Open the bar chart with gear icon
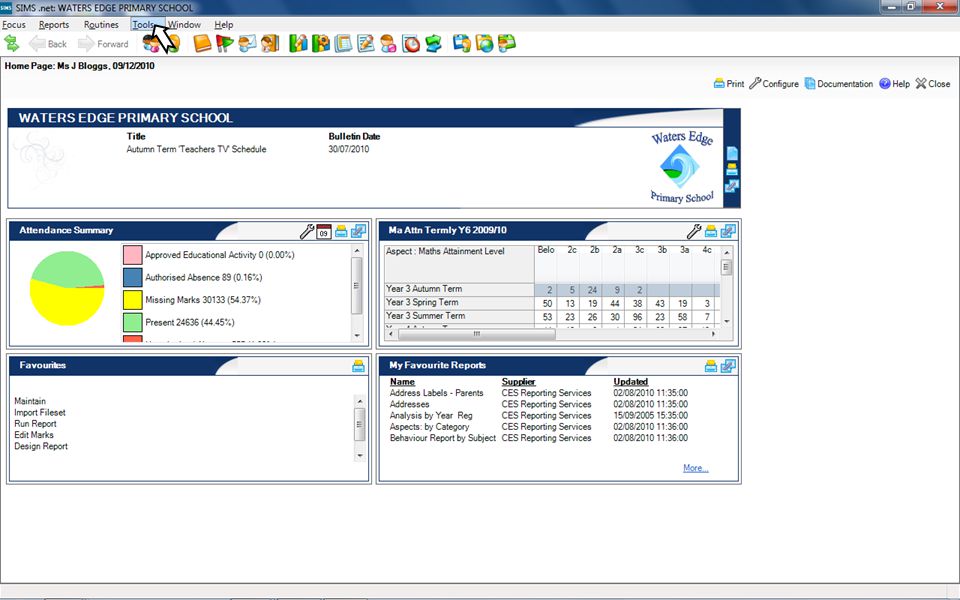Image resolution: width=960 pixels, height=600 pixels. (x=321, y=43)
